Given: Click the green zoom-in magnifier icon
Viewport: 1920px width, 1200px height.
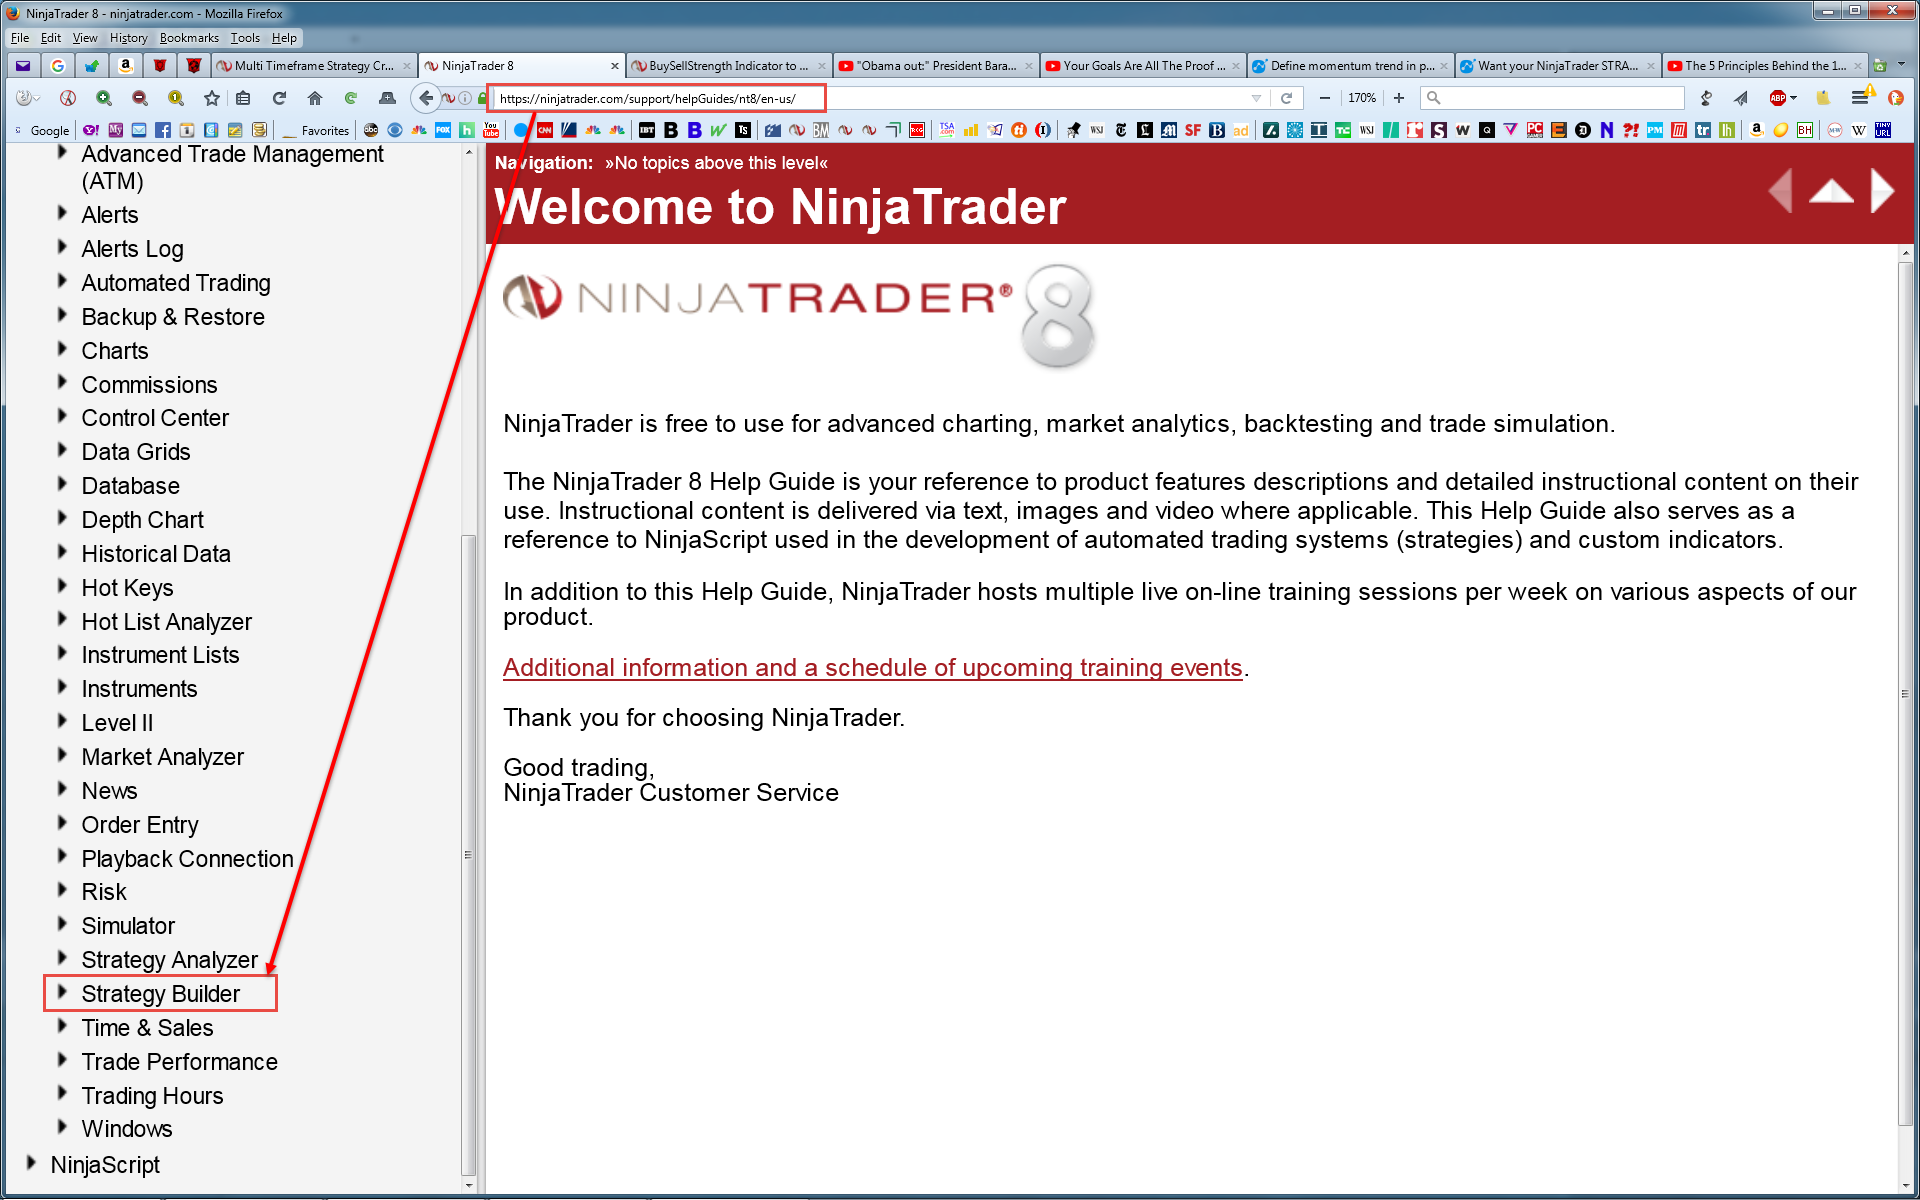Looking at the screenshot, I should click(x=104, y=98).
